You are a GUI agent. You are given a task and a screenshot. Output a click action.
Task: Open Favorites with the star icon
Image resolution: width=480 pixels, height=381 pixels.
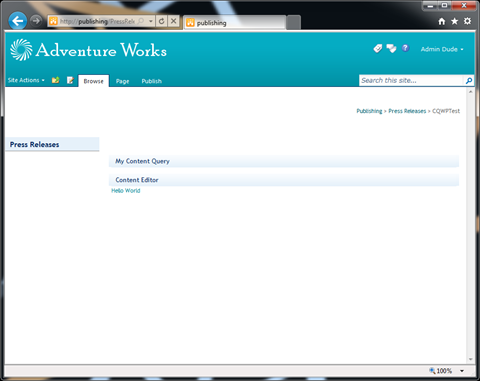pyautogui.click(x=454, y=21)
